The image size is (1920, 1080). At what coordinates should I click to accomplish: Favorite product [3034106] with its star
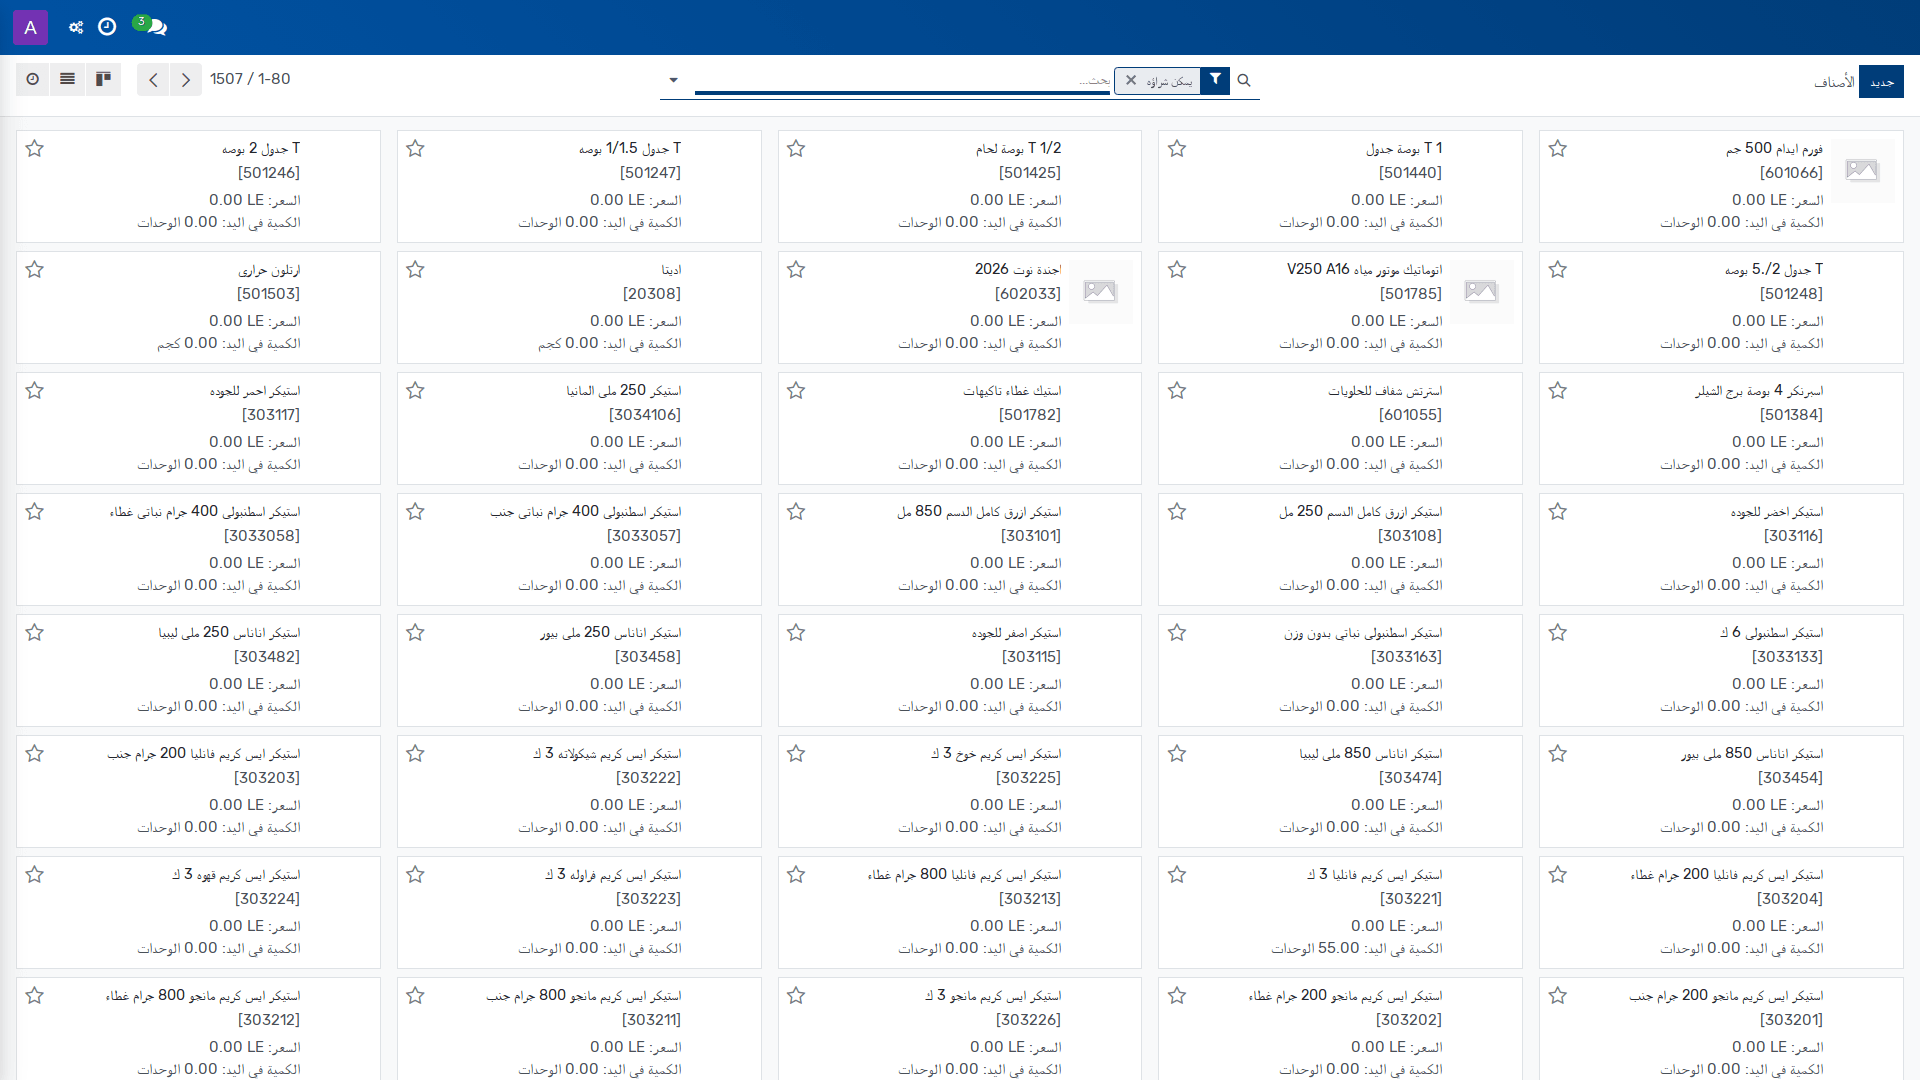416,391
